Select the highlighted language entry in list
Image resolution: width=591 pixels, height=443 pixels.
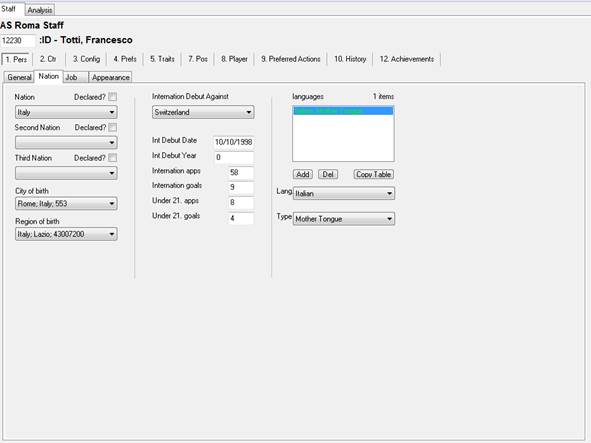[343, 111]
